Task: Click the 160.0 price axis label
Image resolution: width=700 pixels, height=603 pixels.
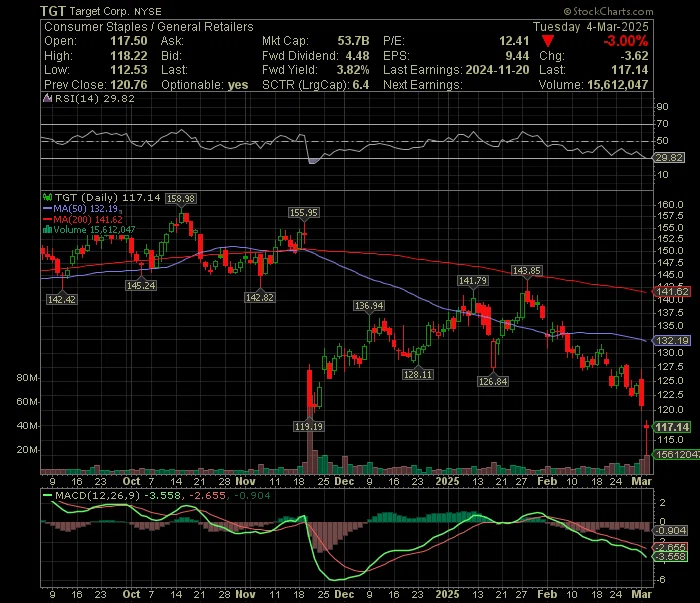Action: (670, 204)
